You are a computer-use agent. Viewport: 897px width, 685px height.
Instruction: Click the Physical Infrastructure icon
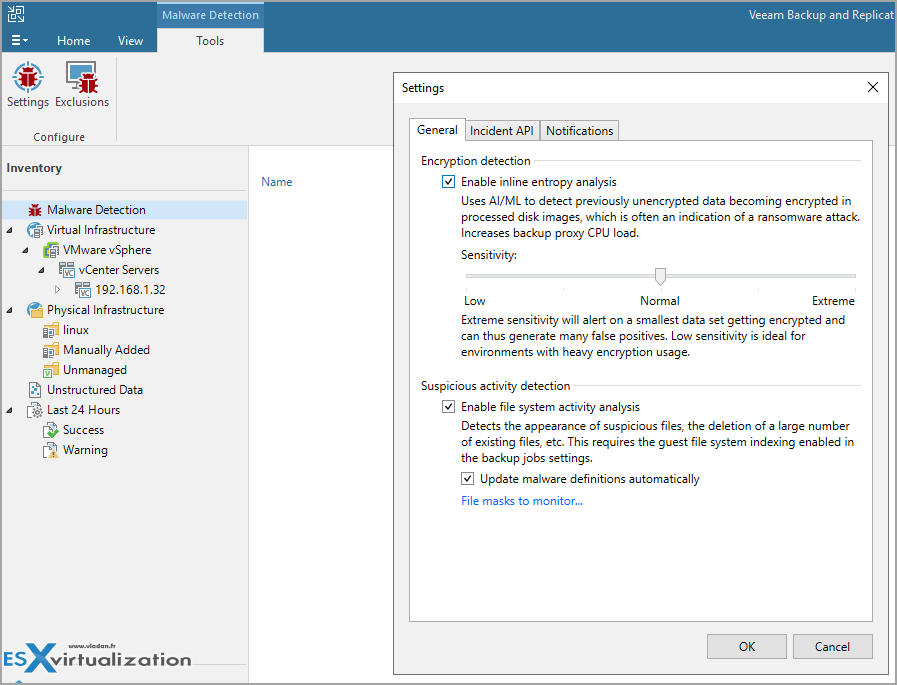[x=35, y=310]
